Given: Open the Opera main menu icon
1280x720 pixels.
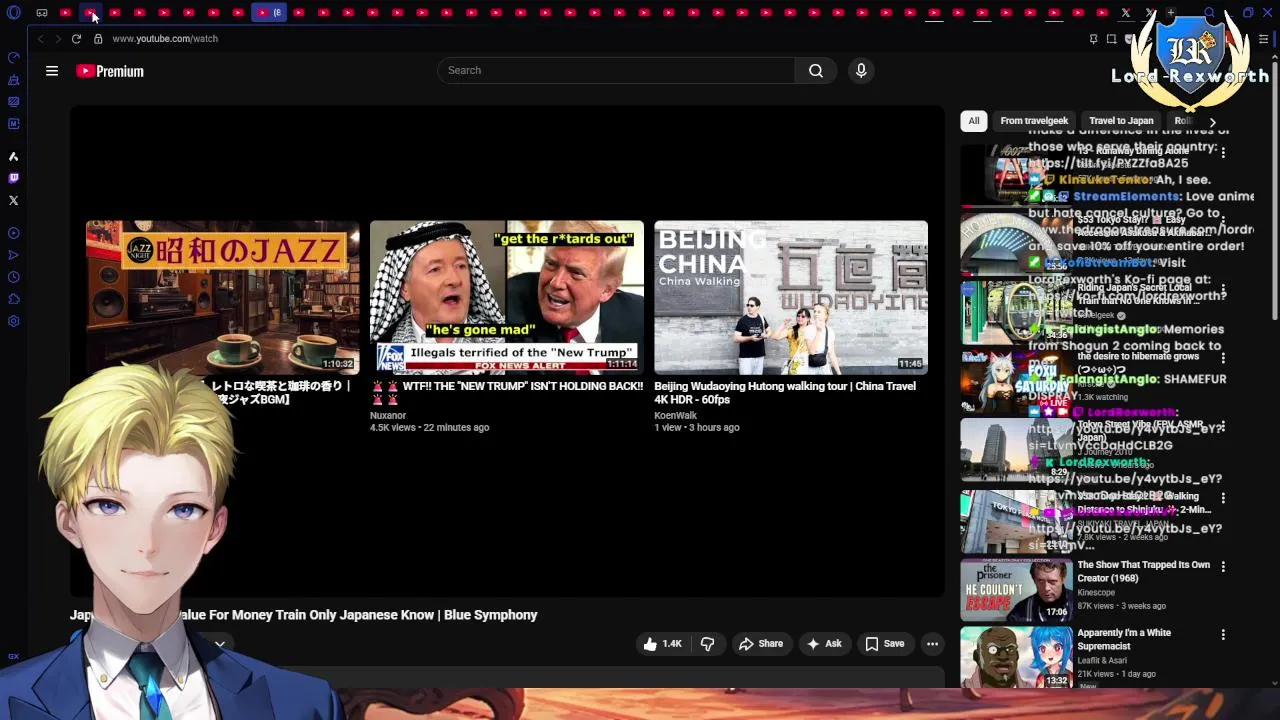Looking at the screenshot, I should click(14, 13).
